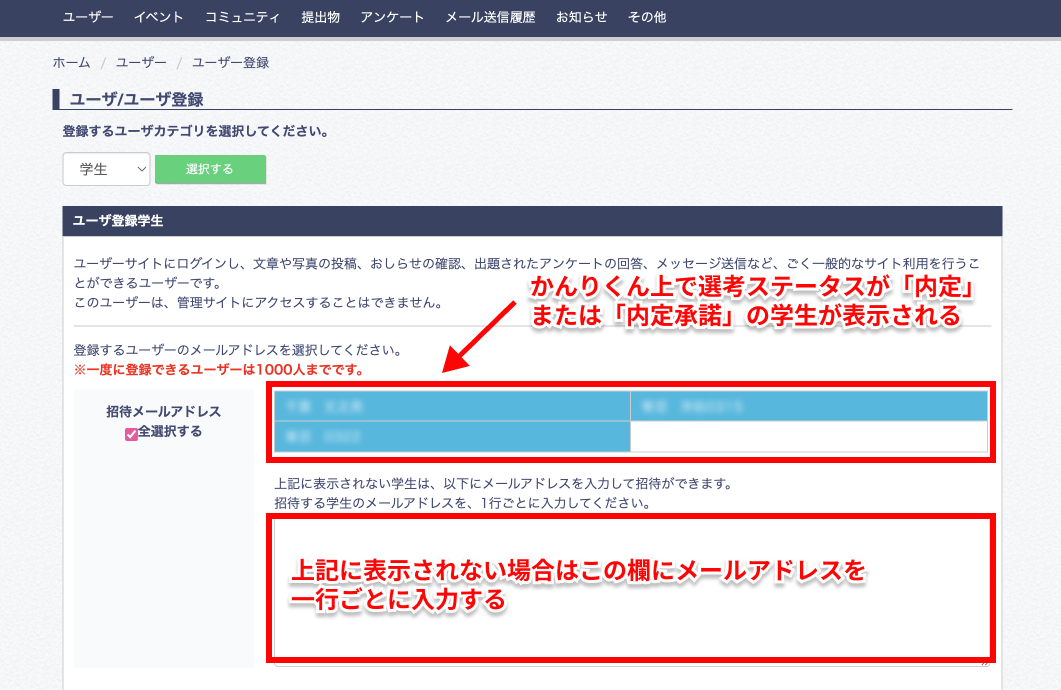
Task: Click inside the email address input area
Action: click(x=630, y=595)
